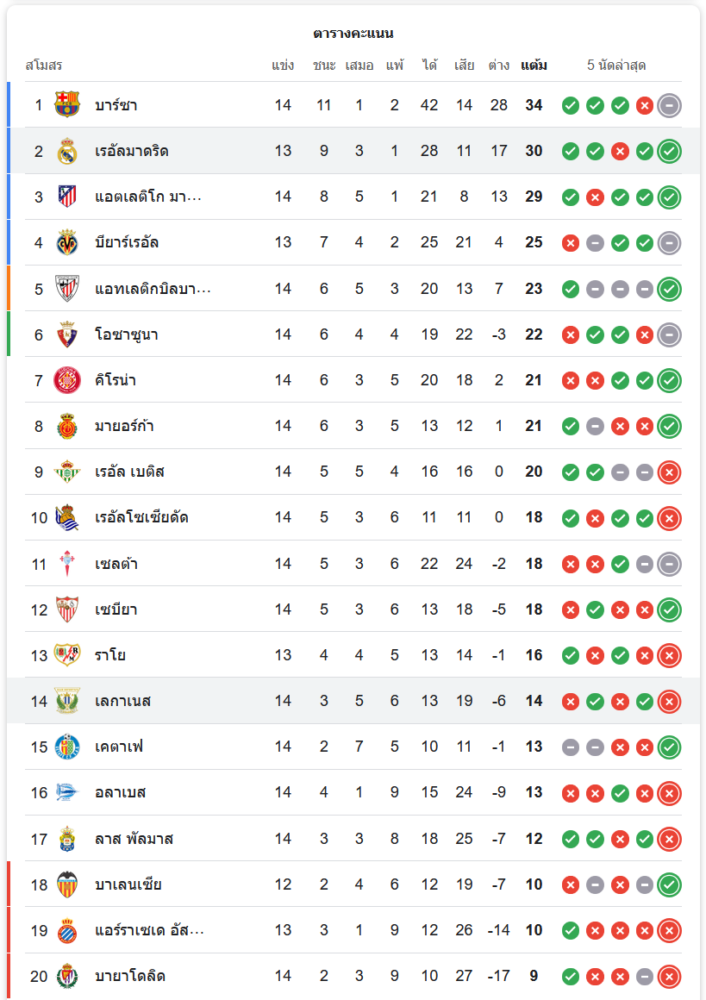Click Barcelona's latest match draw indicator
706x1000 pixels.
[669, 105]
